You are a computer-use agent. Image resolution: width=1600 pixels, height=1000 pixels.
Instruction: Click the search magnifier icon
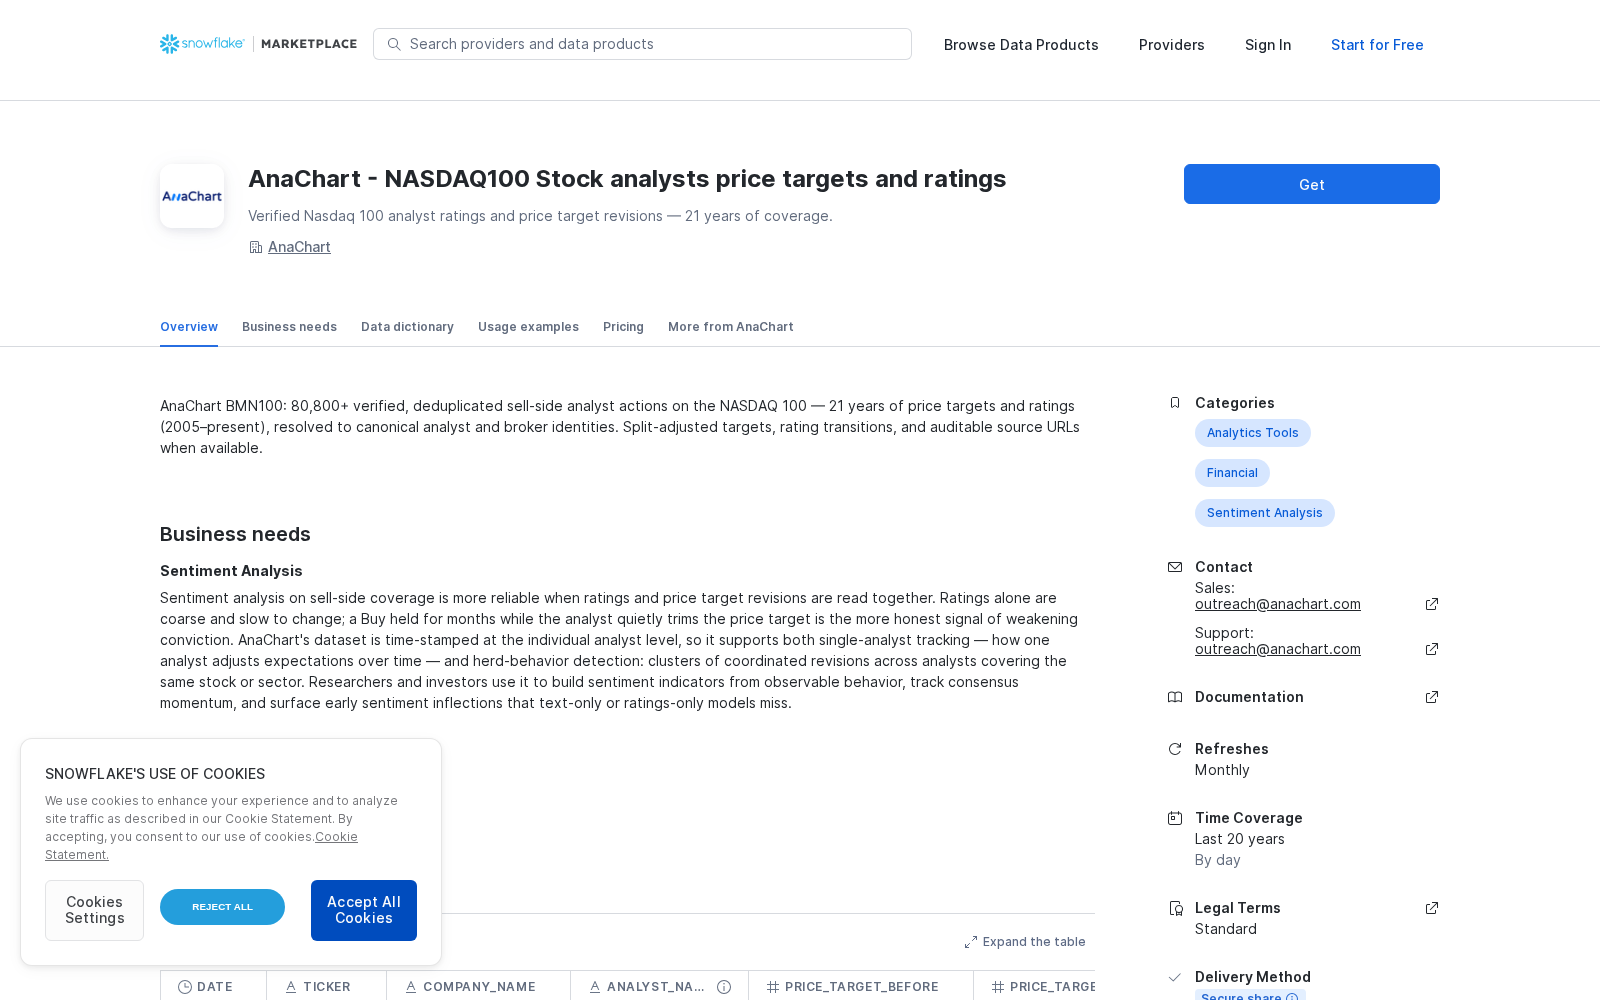394,44
